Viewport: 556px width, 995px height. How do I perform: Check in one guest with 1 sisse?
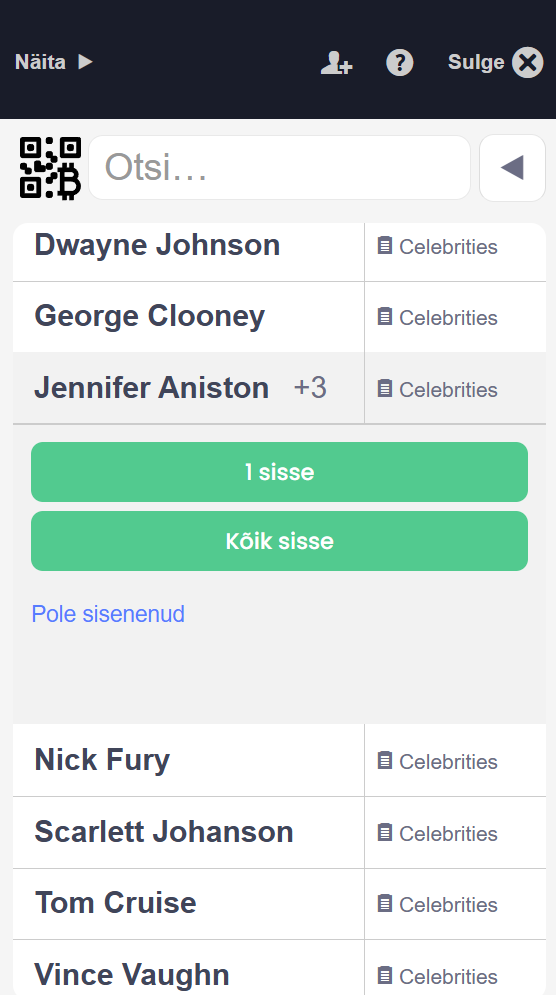pyautogui.click(x=279, y=472)
